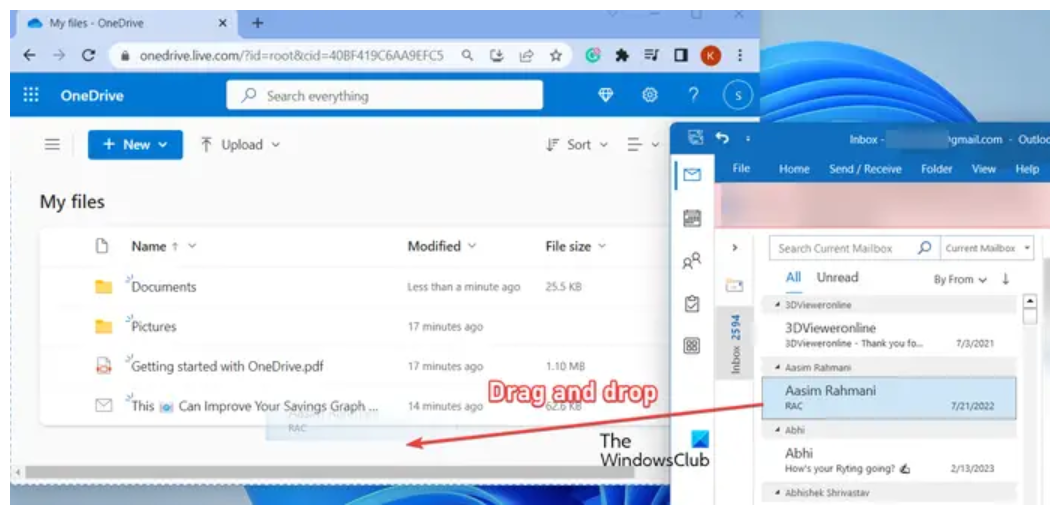Show All messages filter
This screenshot has width=1050, height=511.
[794, 277]
